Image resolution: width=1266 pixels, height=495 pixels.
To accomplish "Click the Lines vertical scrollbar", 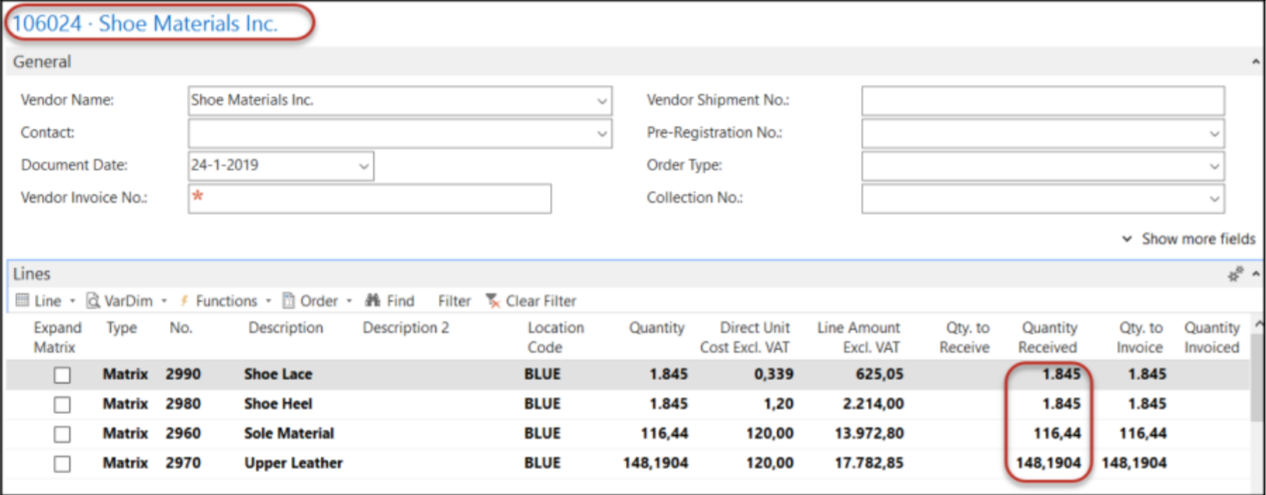I will click(x=1256, y=400).
